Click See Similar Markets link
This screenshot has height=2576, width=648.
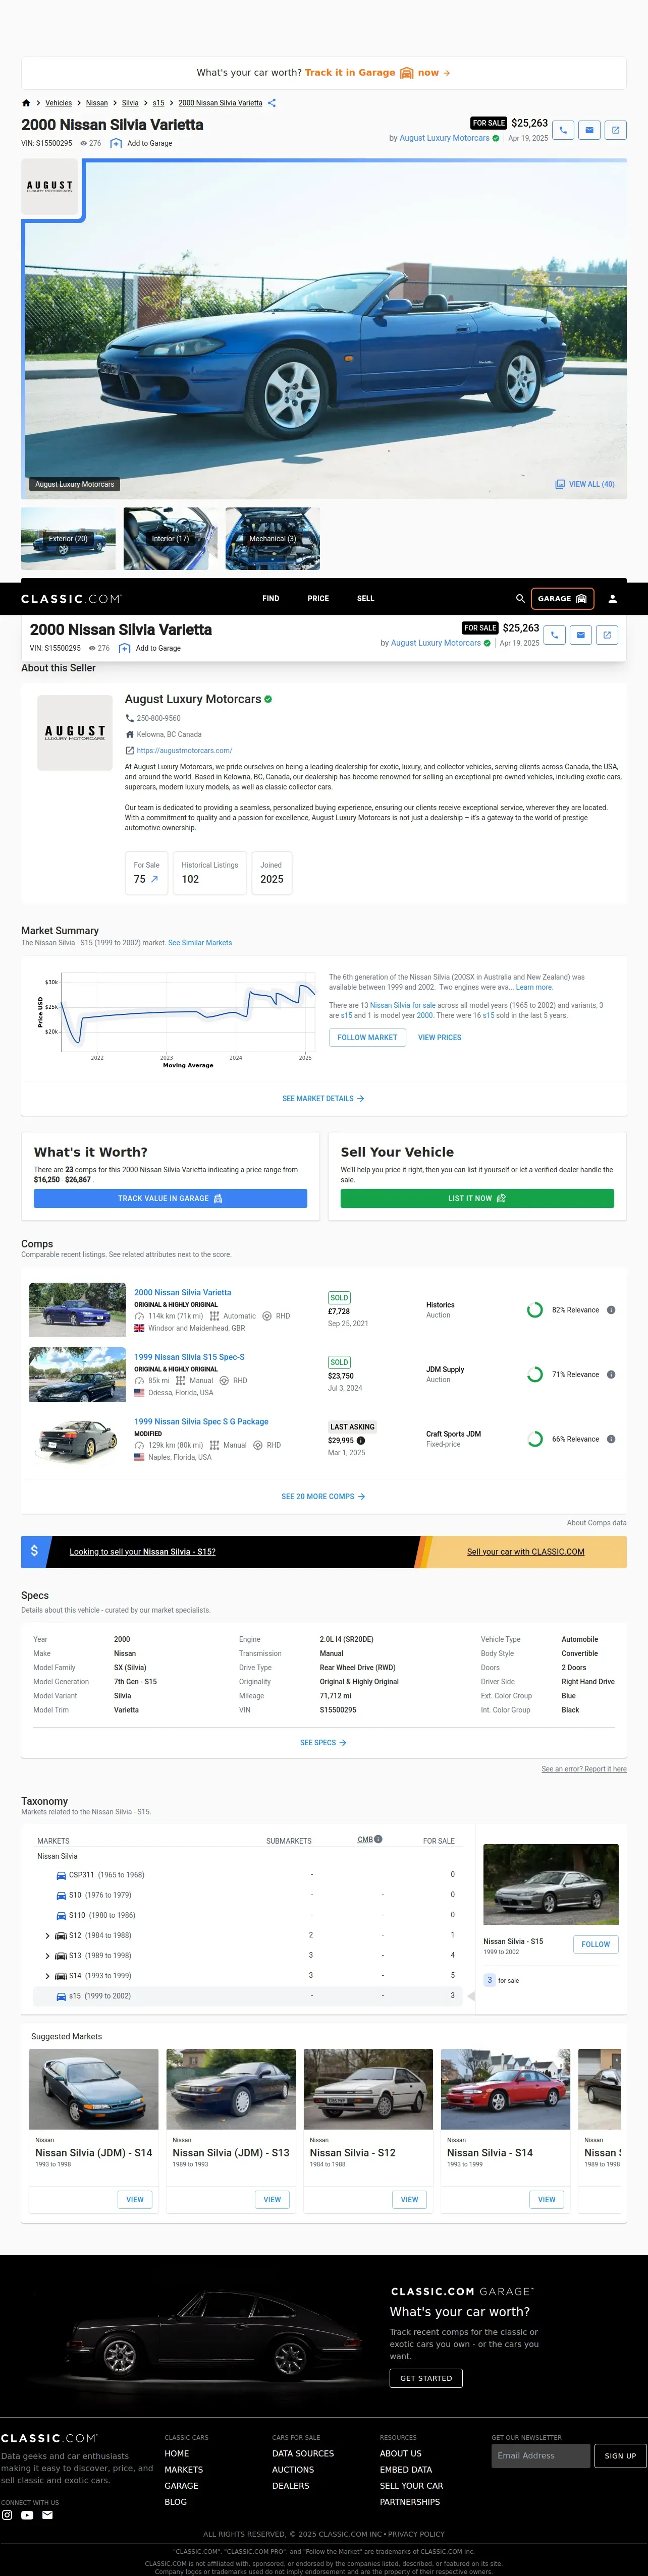(200, 943)
